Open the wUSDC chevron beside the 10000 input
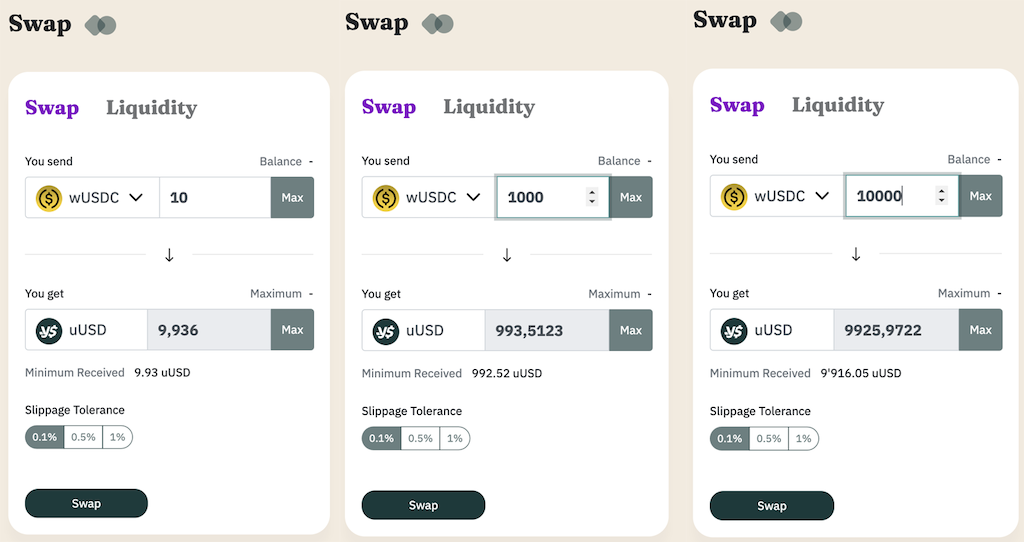1024x542 pixels. pos(822,196)
